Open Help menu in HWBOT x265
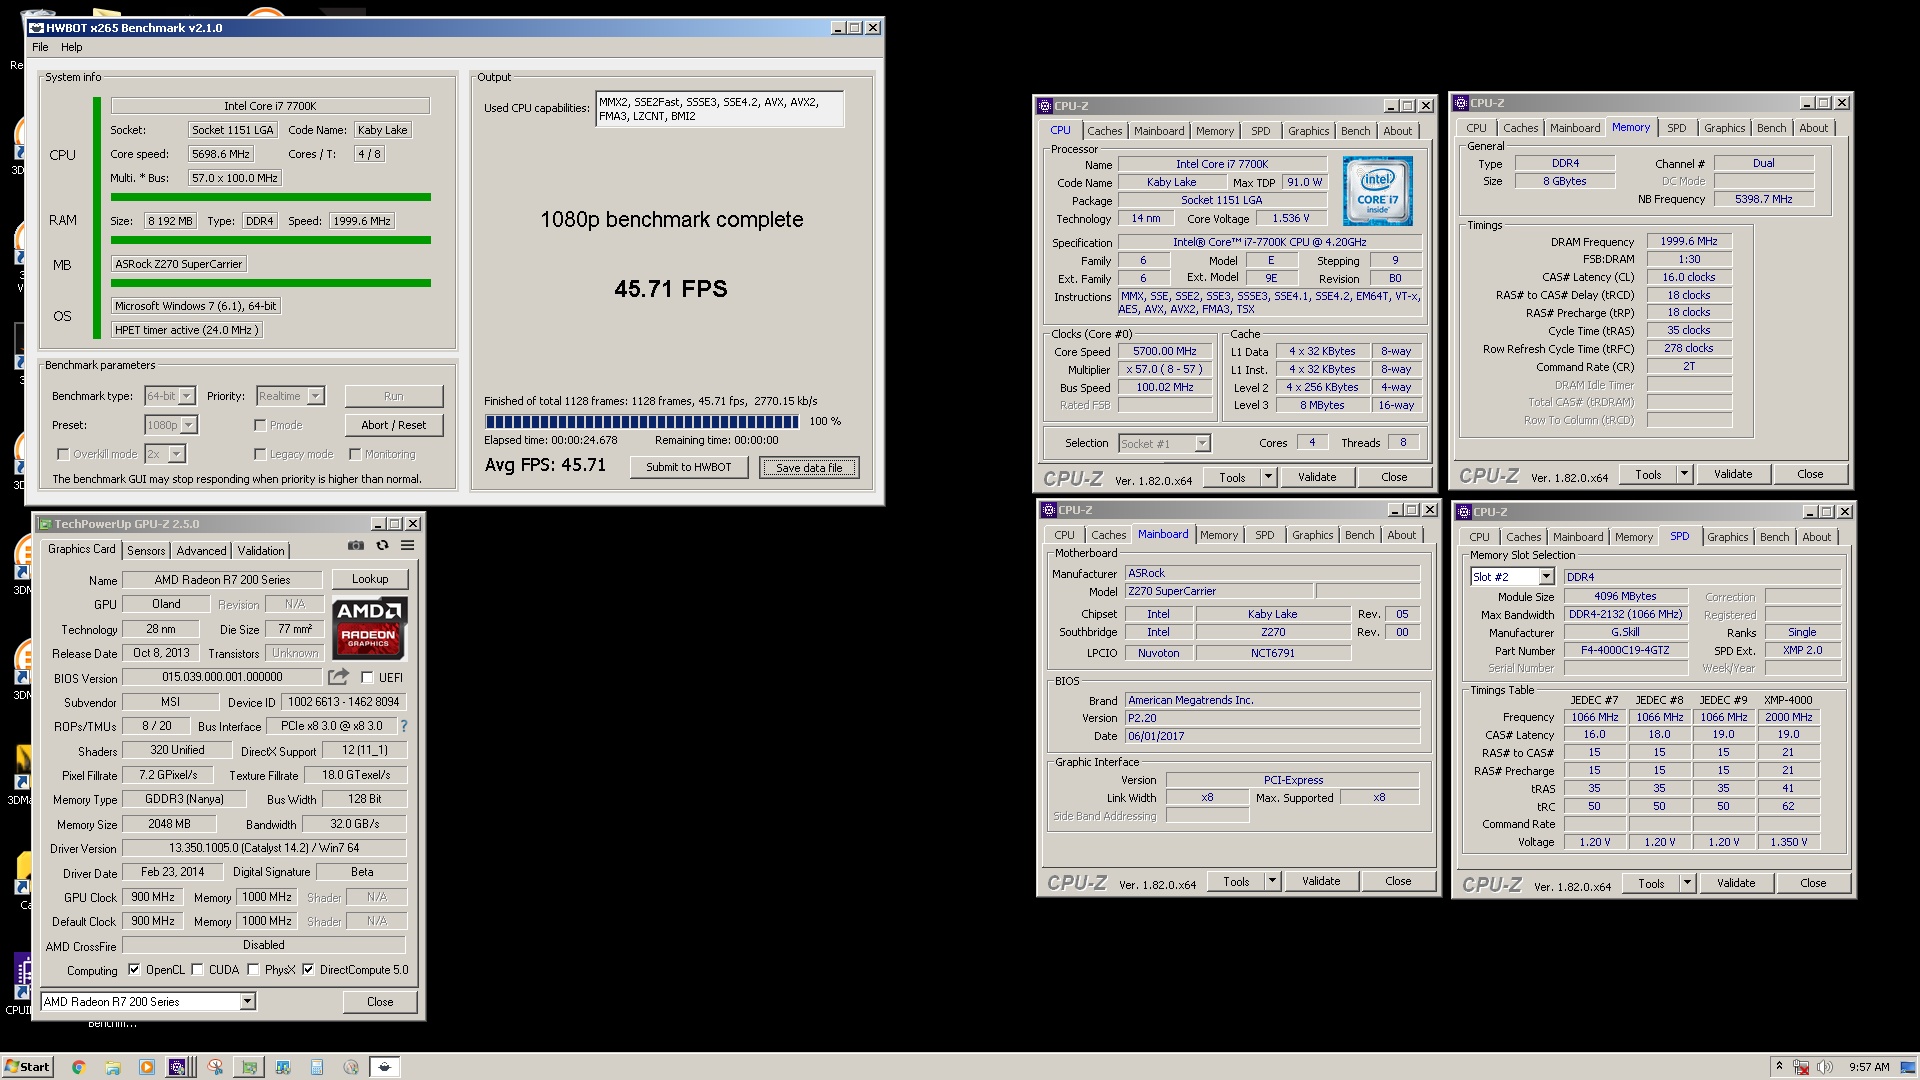 [71, 47]
